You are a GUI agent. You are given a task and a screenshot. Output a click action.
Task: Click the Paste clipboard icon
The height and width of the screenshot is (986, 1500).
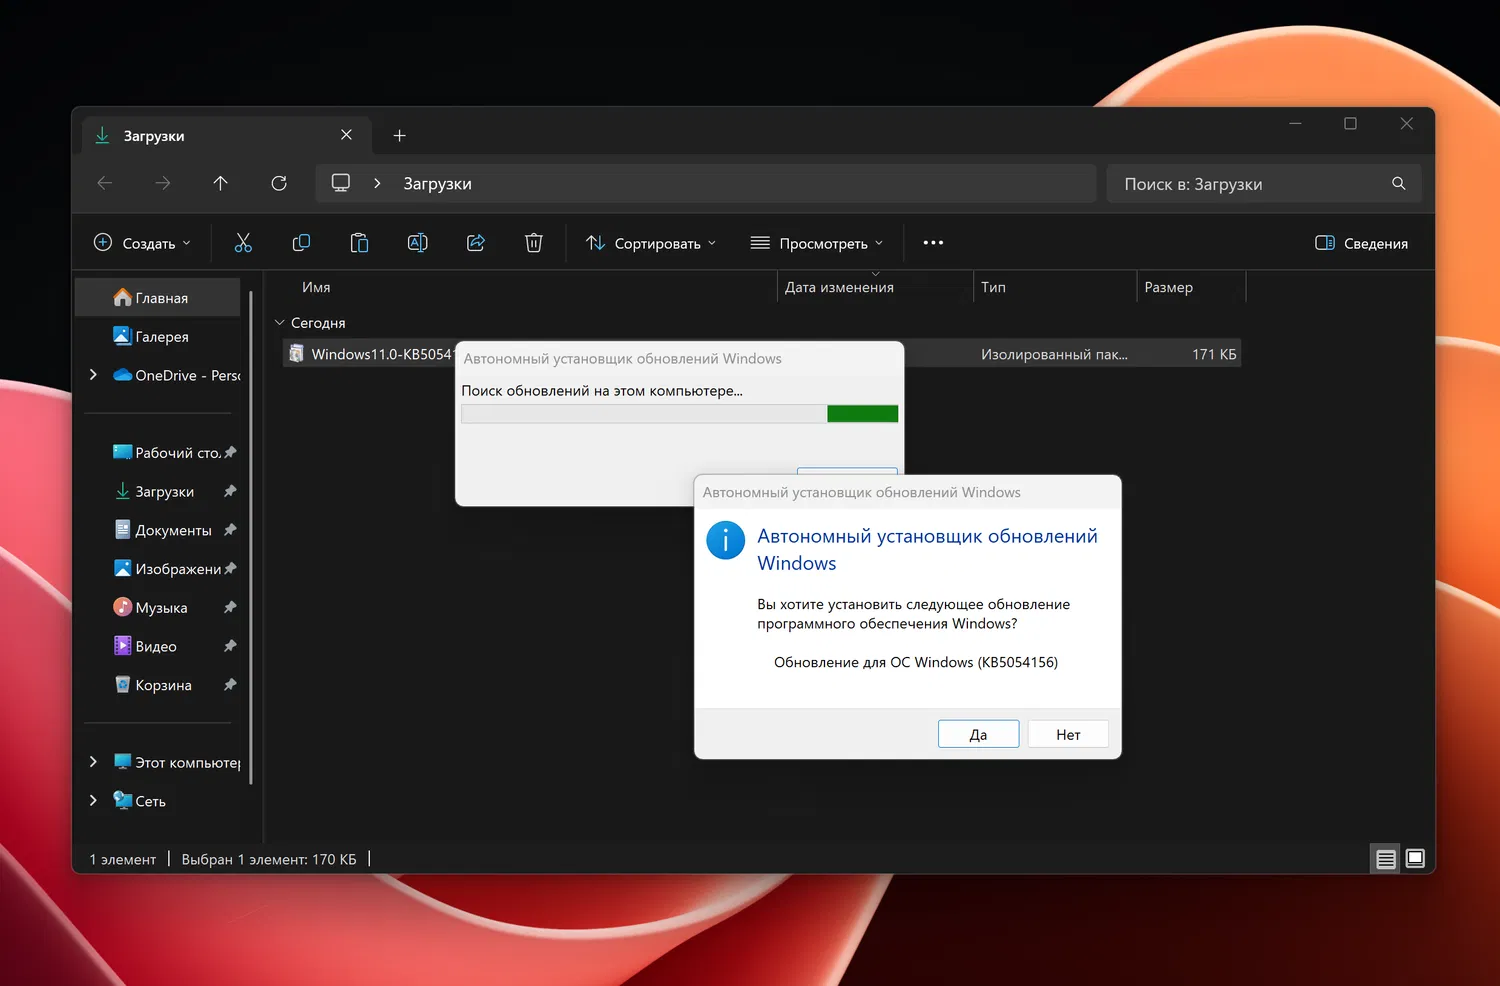coord(359,243)
